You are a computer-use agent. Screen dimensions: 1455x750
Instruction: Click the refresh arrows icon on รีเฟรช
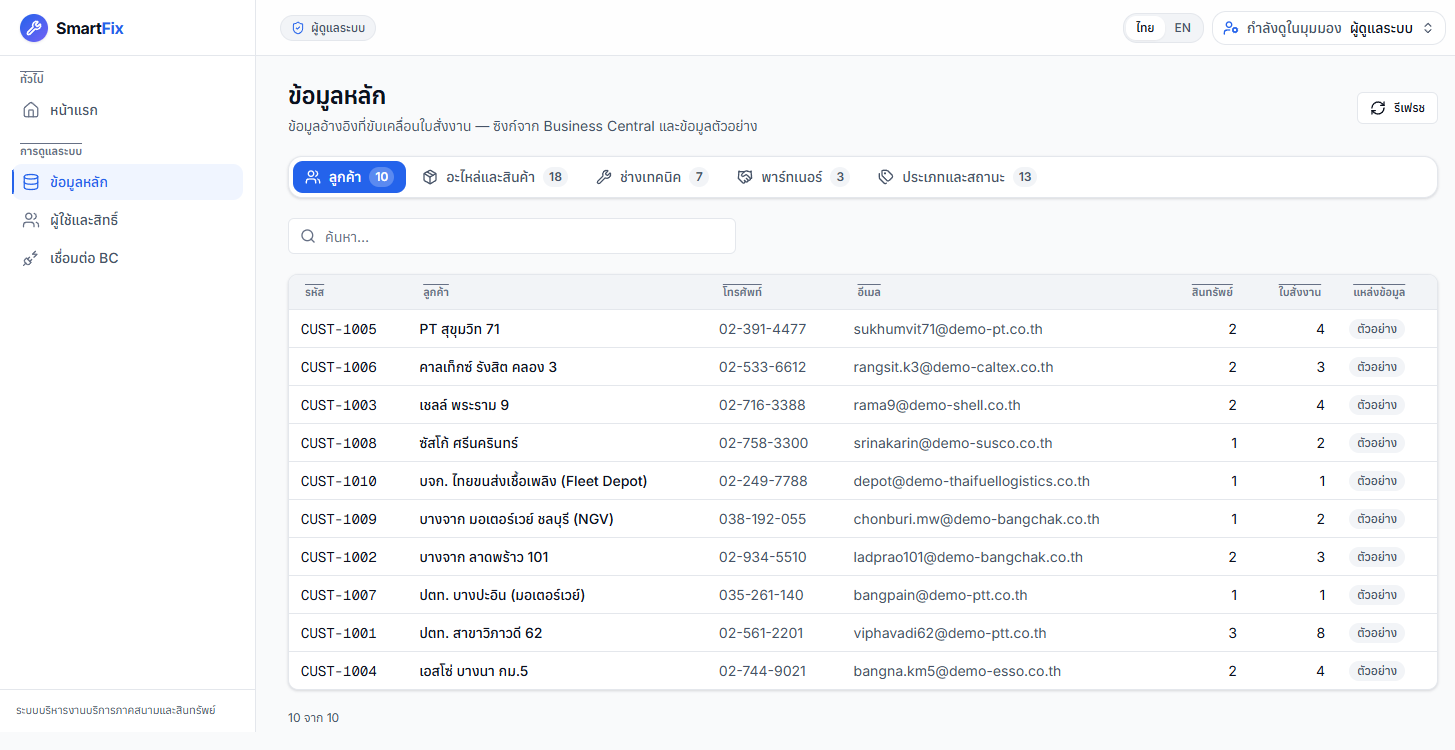click(x=1378, y=108)
